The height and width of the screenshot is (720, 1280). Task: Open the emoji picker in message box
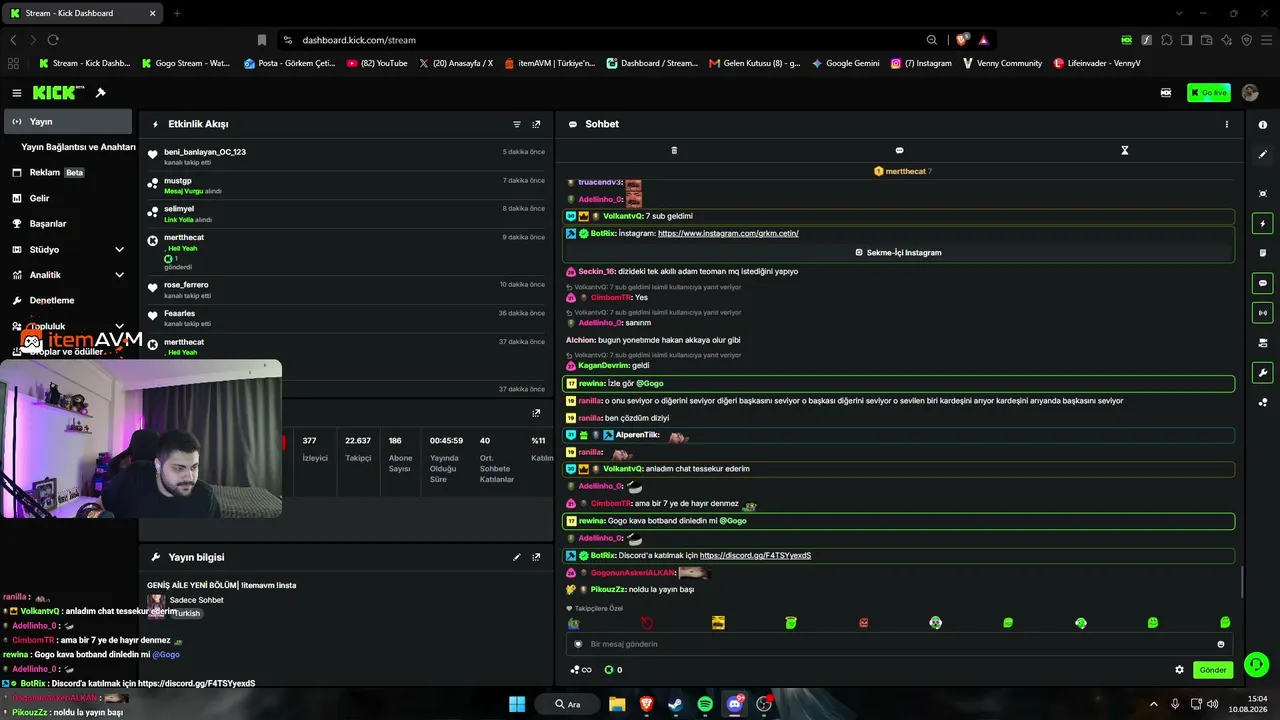click(1221, 644)
